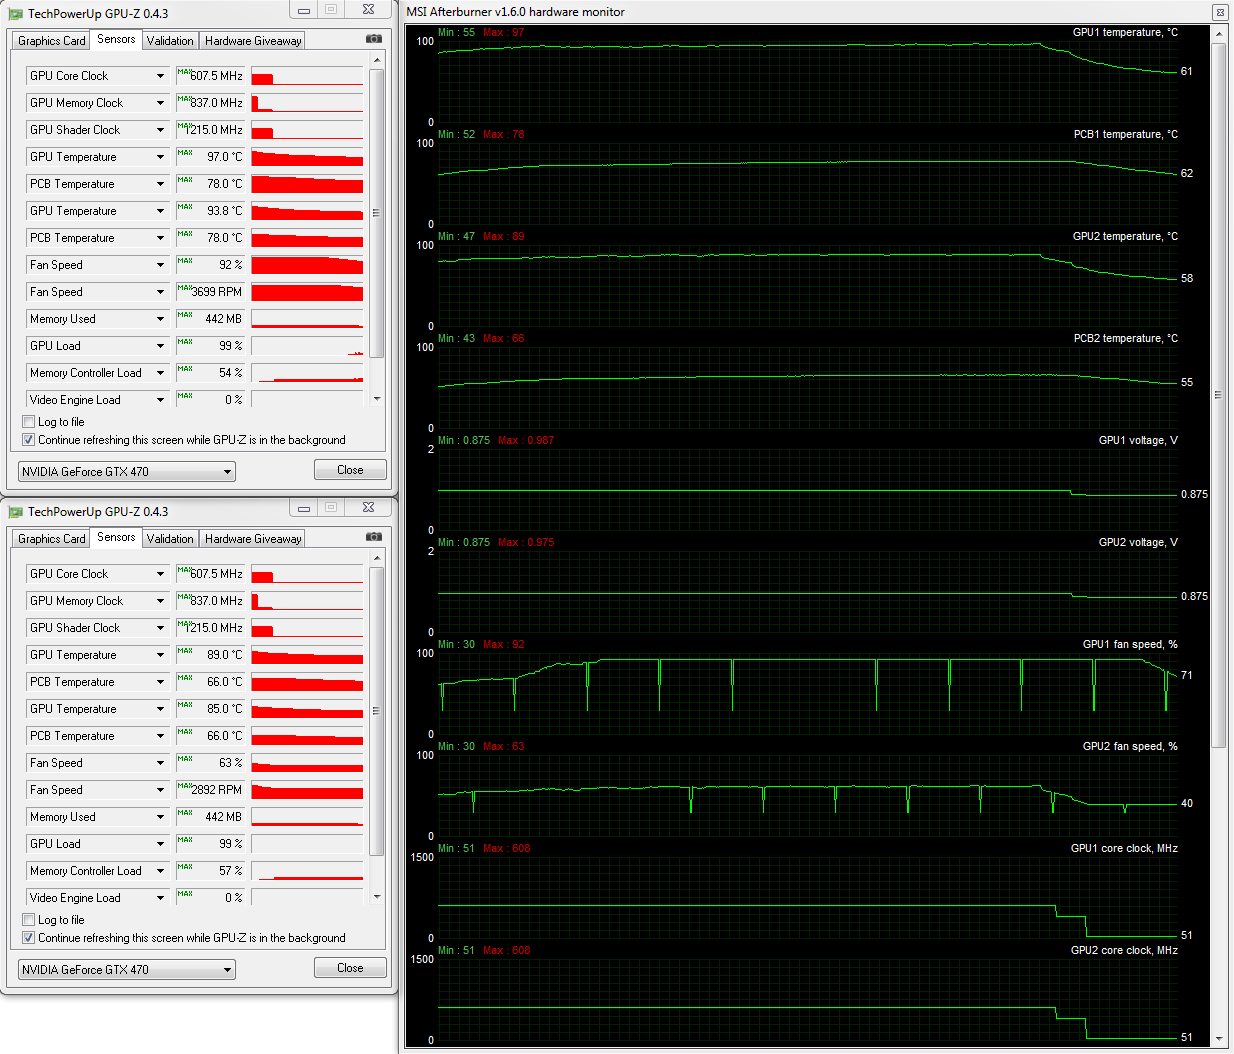The height and width of the screenshot is (1054, 1234).
Task: Click the GPU1 core clock graph in Afterburner
Action: [x=808, y=897]
